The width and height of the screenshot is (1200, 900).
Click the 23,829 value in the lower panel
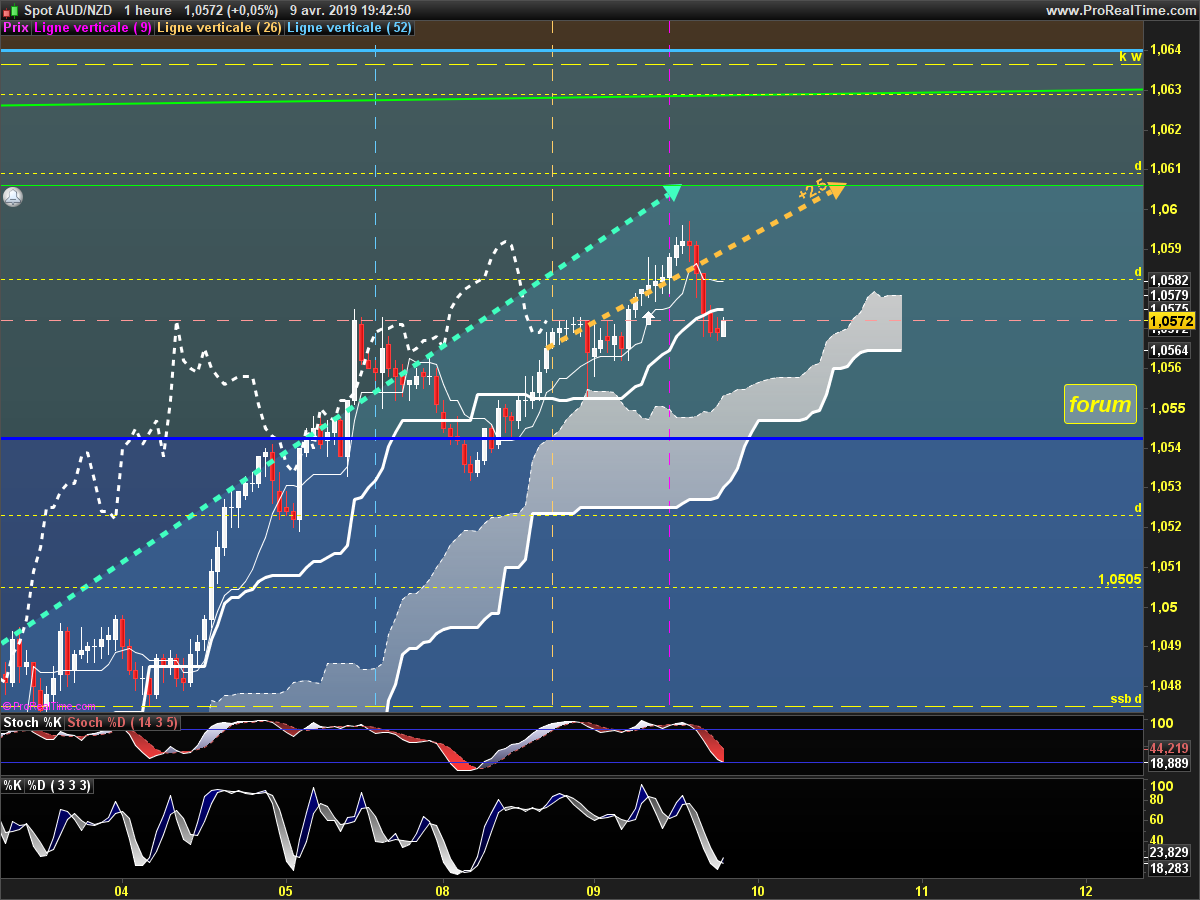(1169, 853)
